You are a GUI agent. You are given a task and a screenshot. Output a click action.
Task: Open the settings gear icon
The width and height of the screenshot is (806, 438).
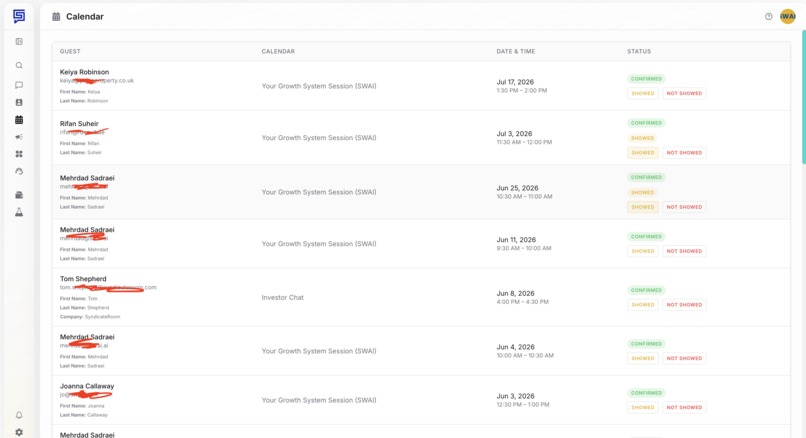pyautogui.click(x=19, y=432)
